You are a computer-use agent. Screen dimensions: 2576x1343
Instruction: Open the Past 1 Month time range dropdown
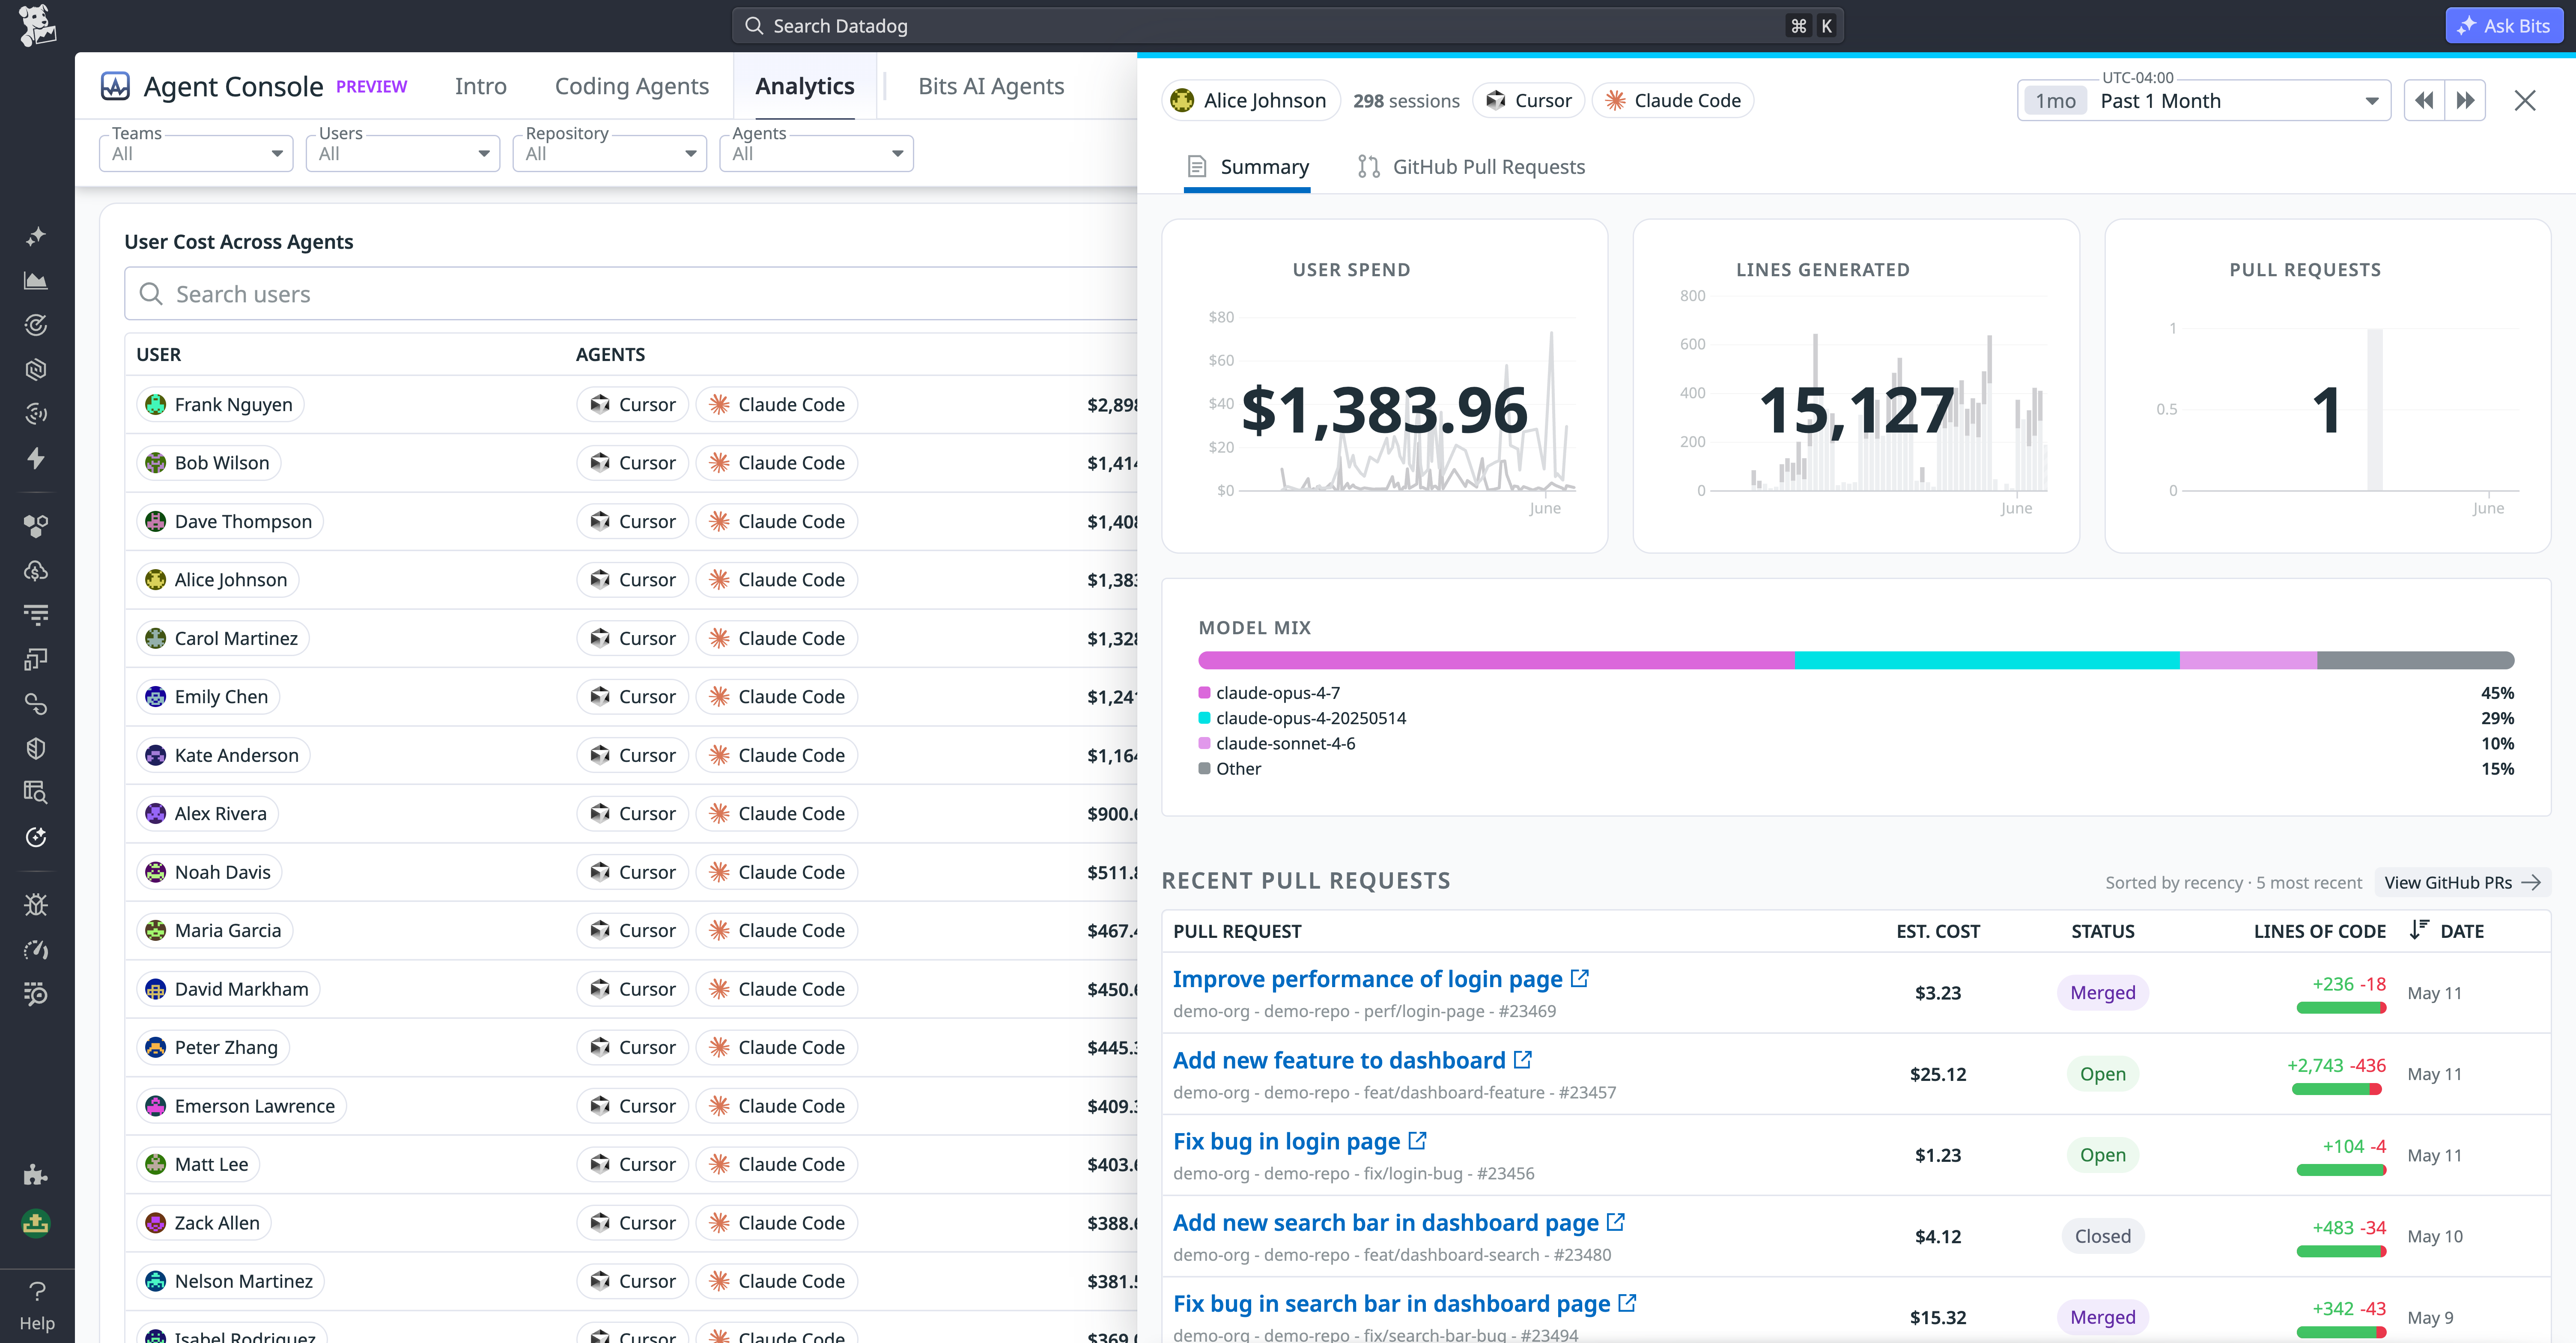coord(2204,100)
